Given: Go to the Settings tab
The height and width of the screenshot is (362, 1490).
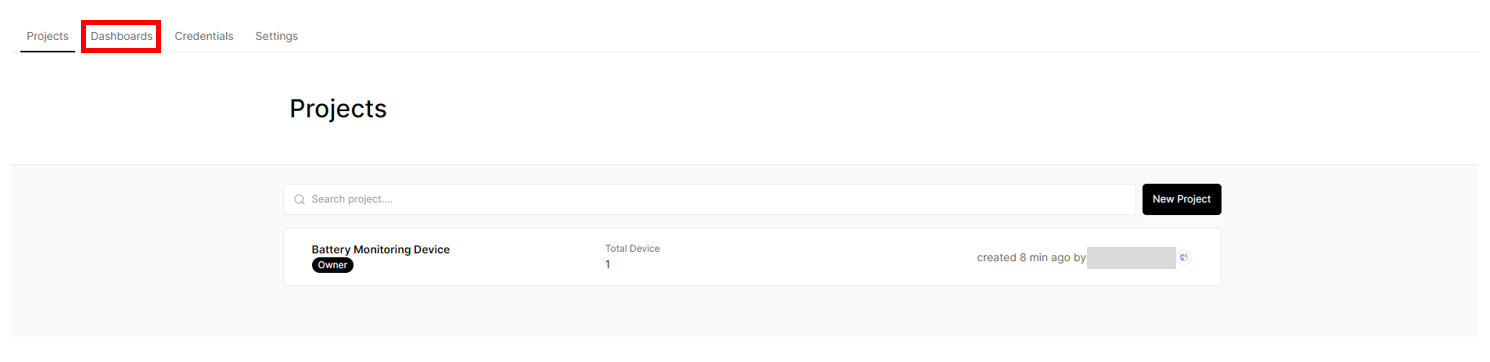Looking at the screenshot, I should tap(276, 36).
